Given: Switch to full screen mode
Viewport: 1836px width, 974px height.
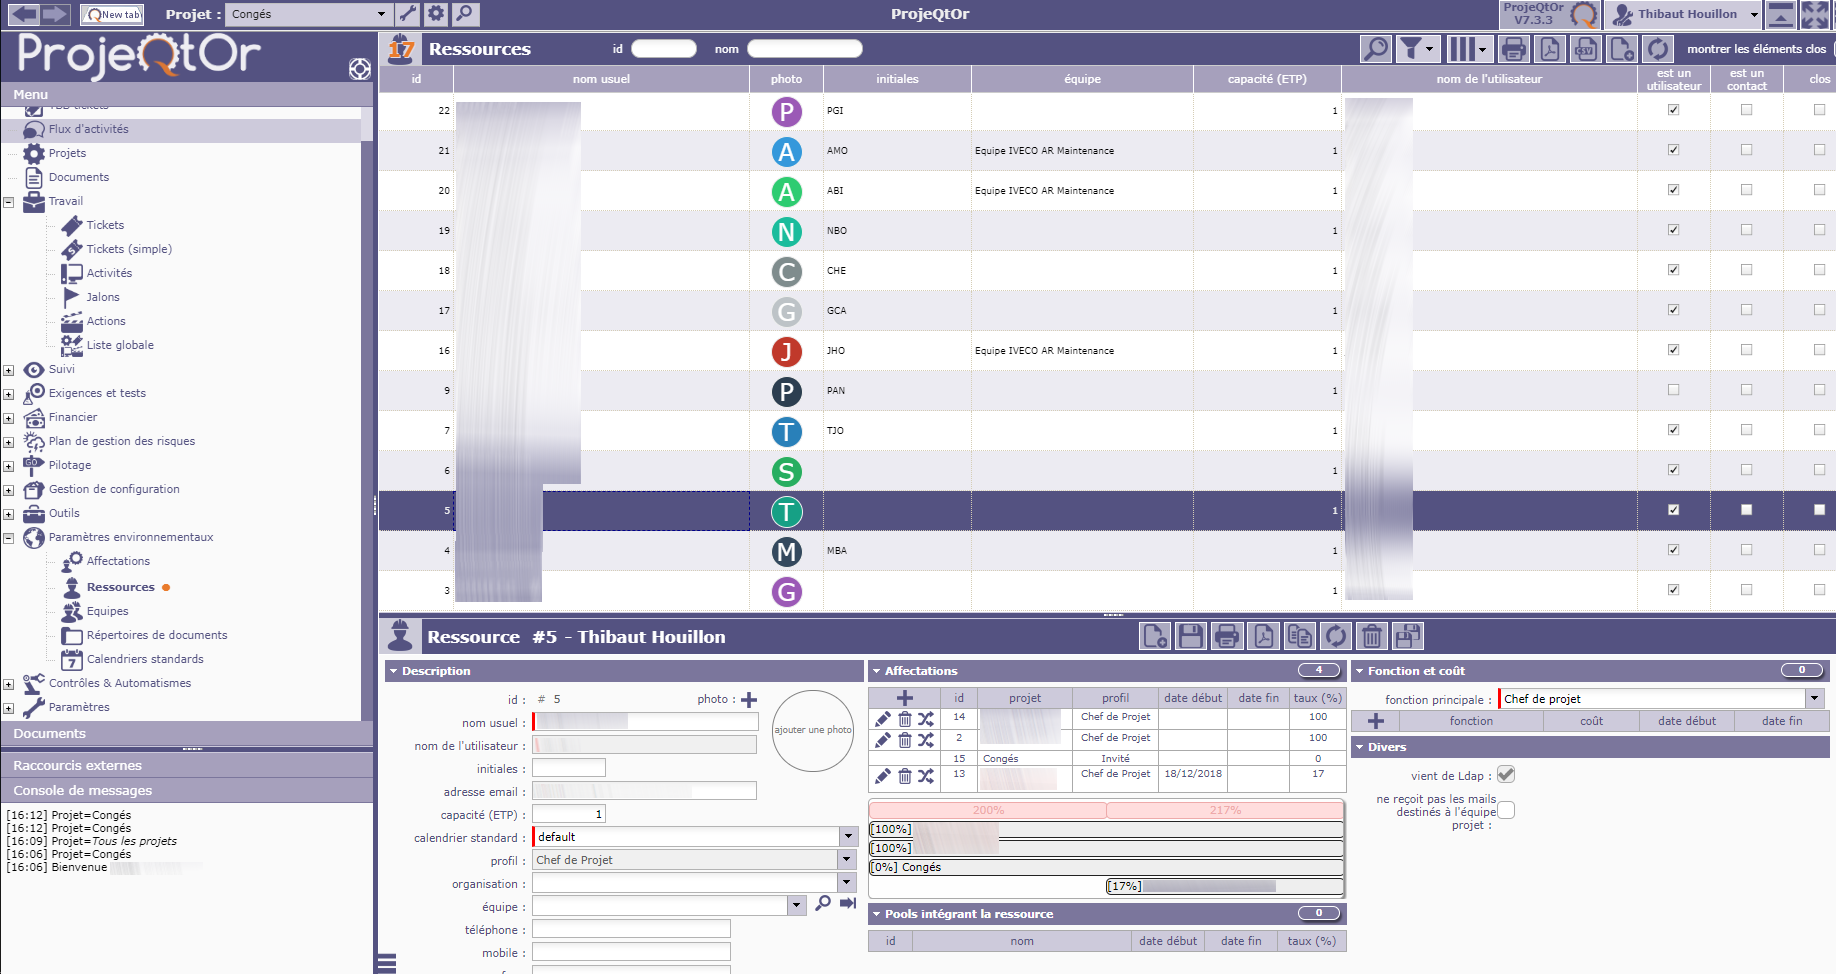Looking at the screenshot, I should [x=1815, y=14].
